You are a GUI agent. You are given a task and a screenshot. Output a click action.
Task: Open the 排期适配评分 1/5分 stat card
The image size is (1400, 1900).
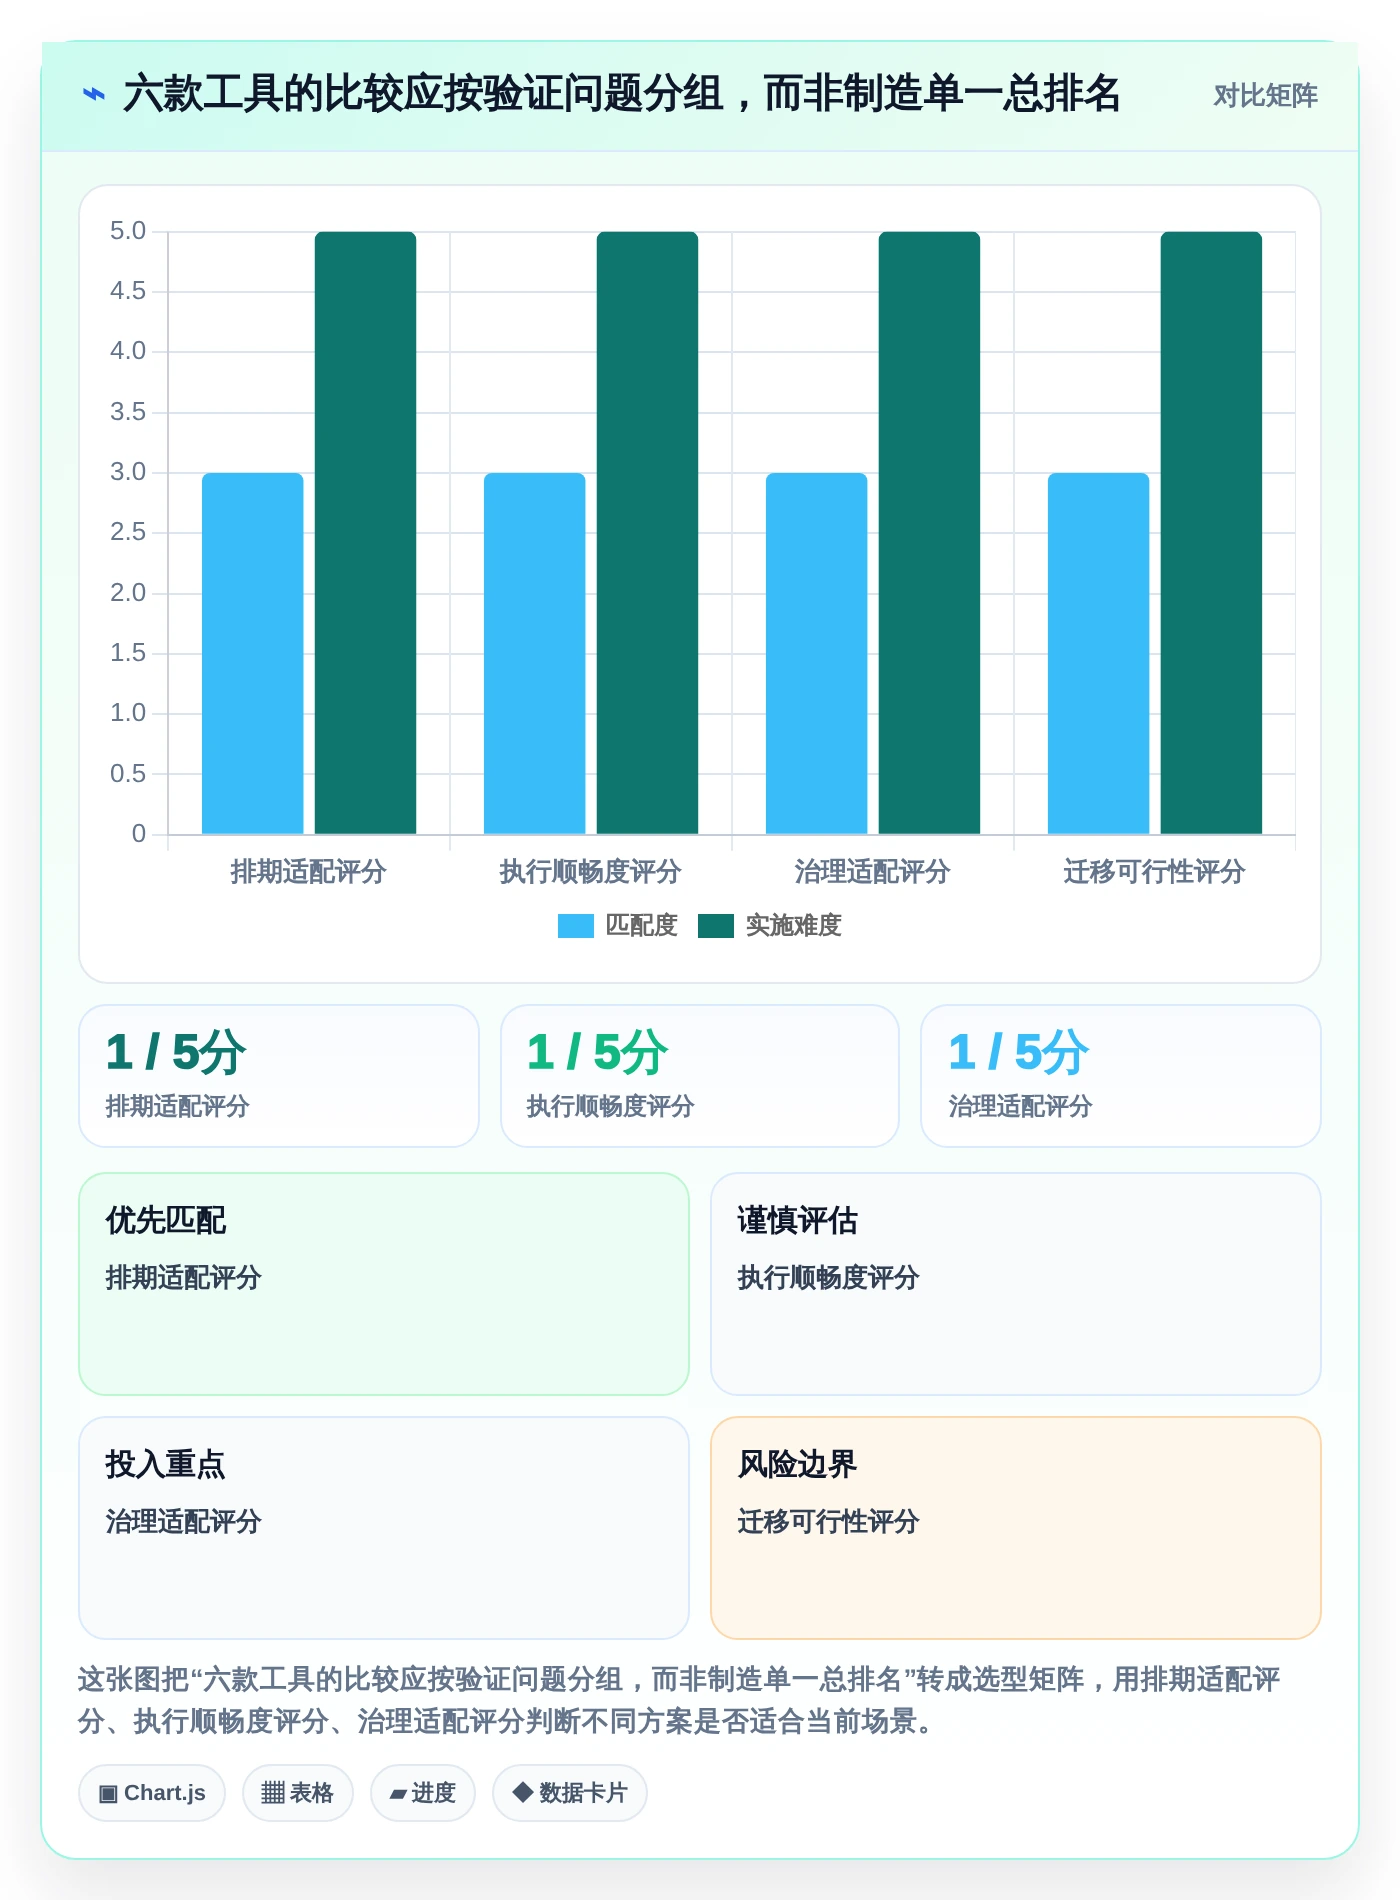pyautogui.click(x=279, y=1076)
